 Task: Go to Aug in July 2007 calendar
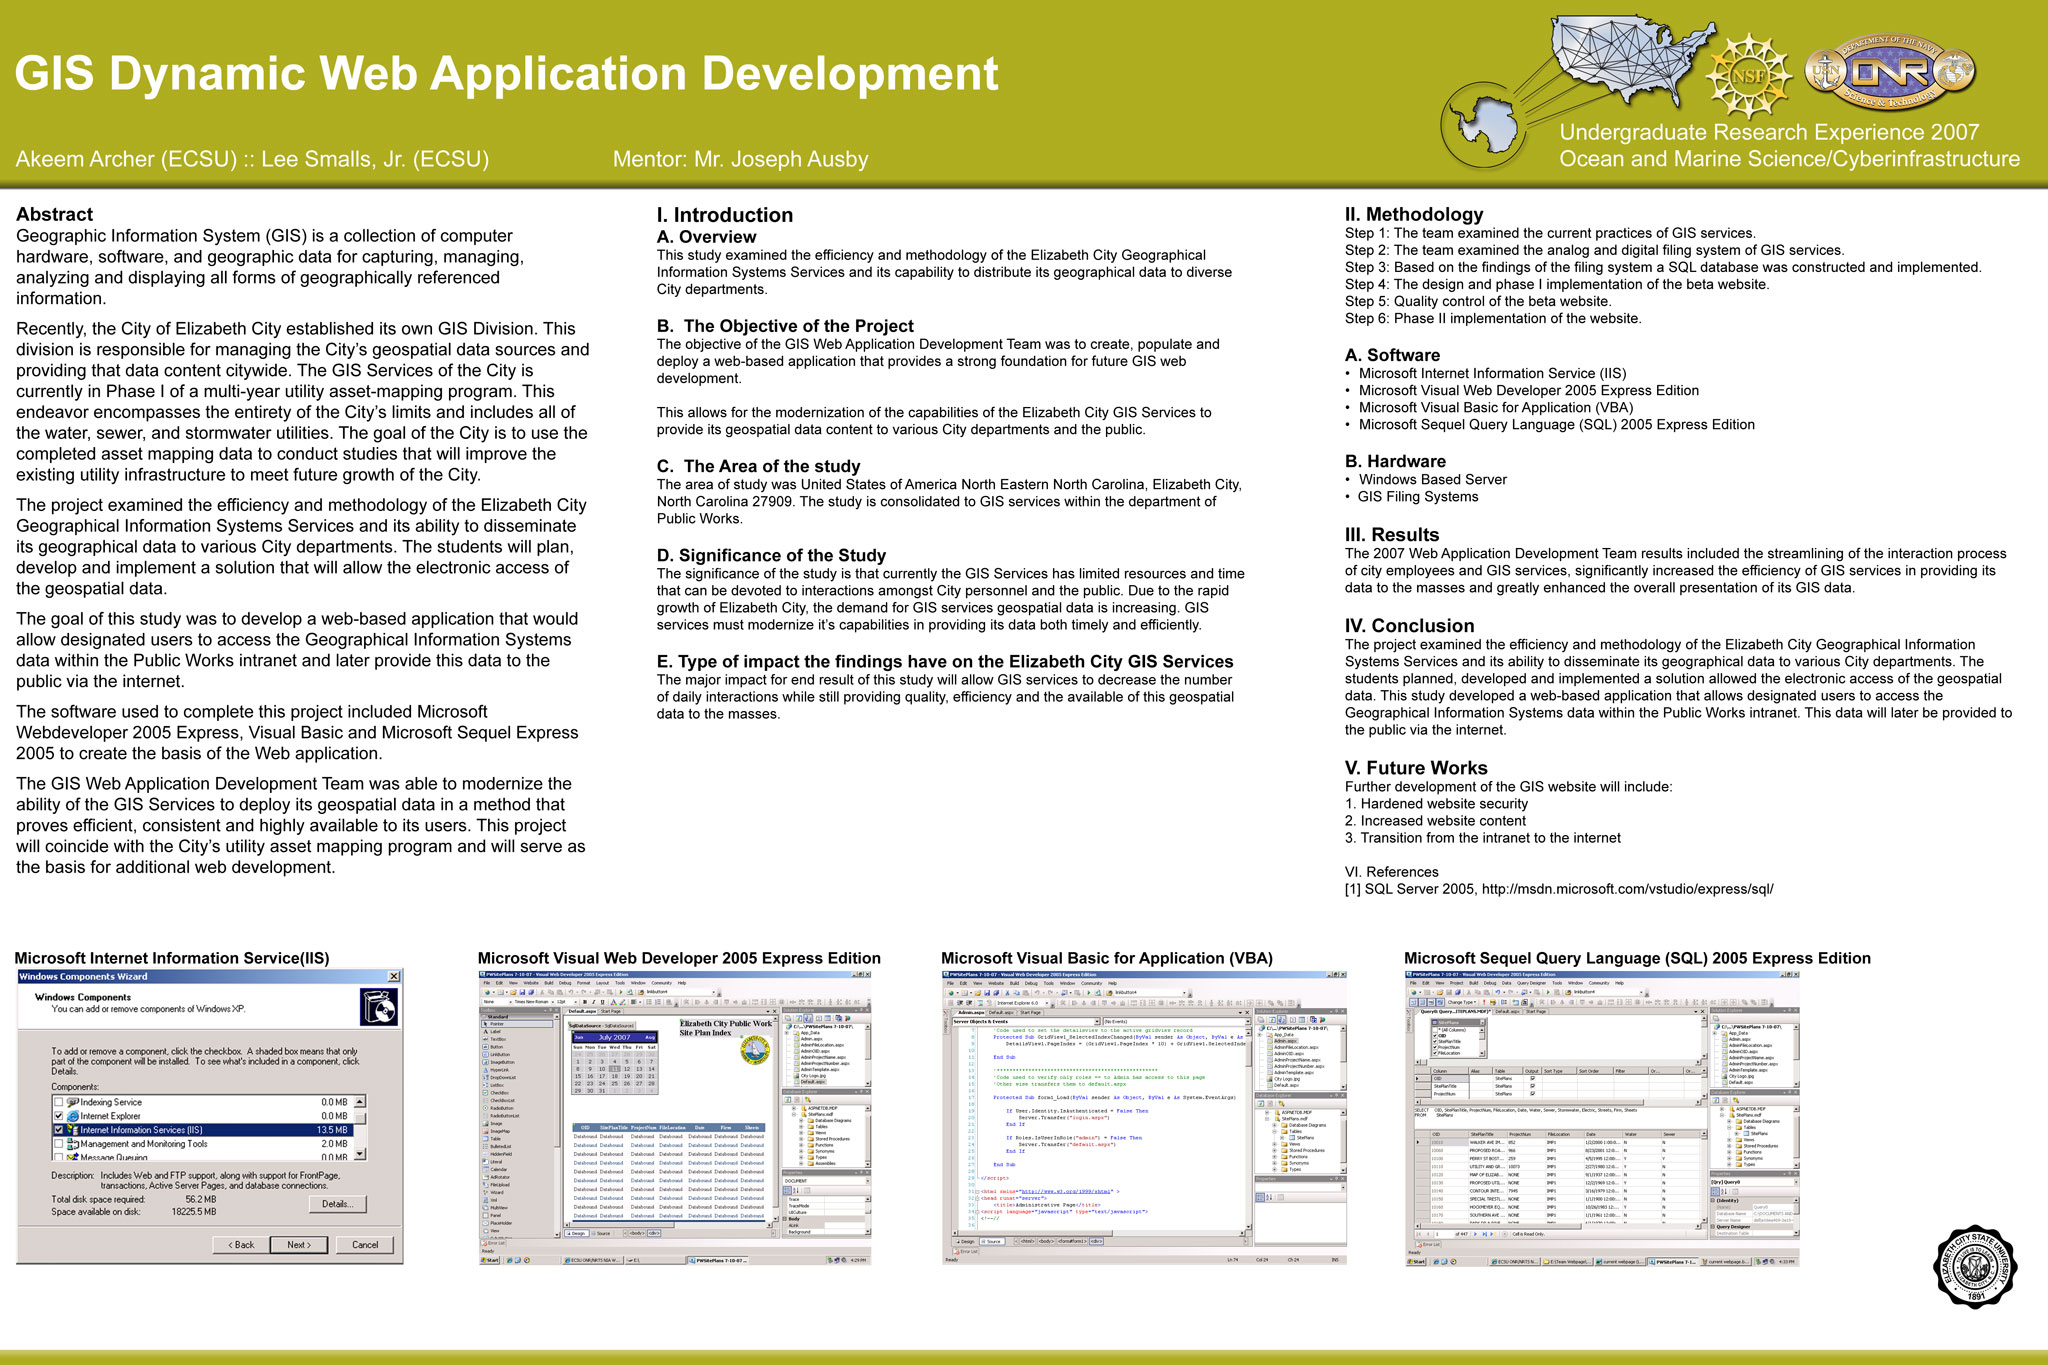(x=650, y=1037)
